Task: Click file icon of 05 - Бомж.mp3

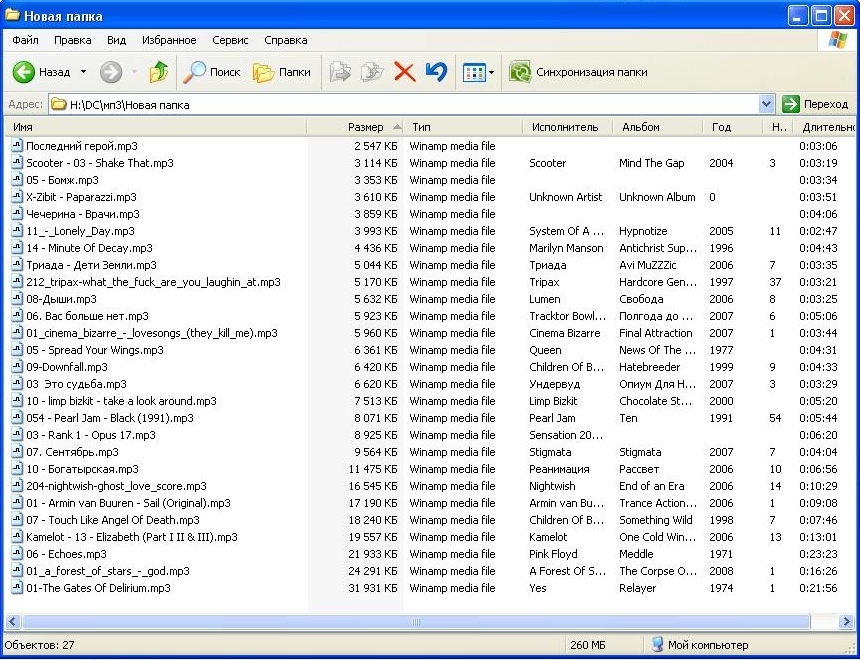Action: pos(17,180)
